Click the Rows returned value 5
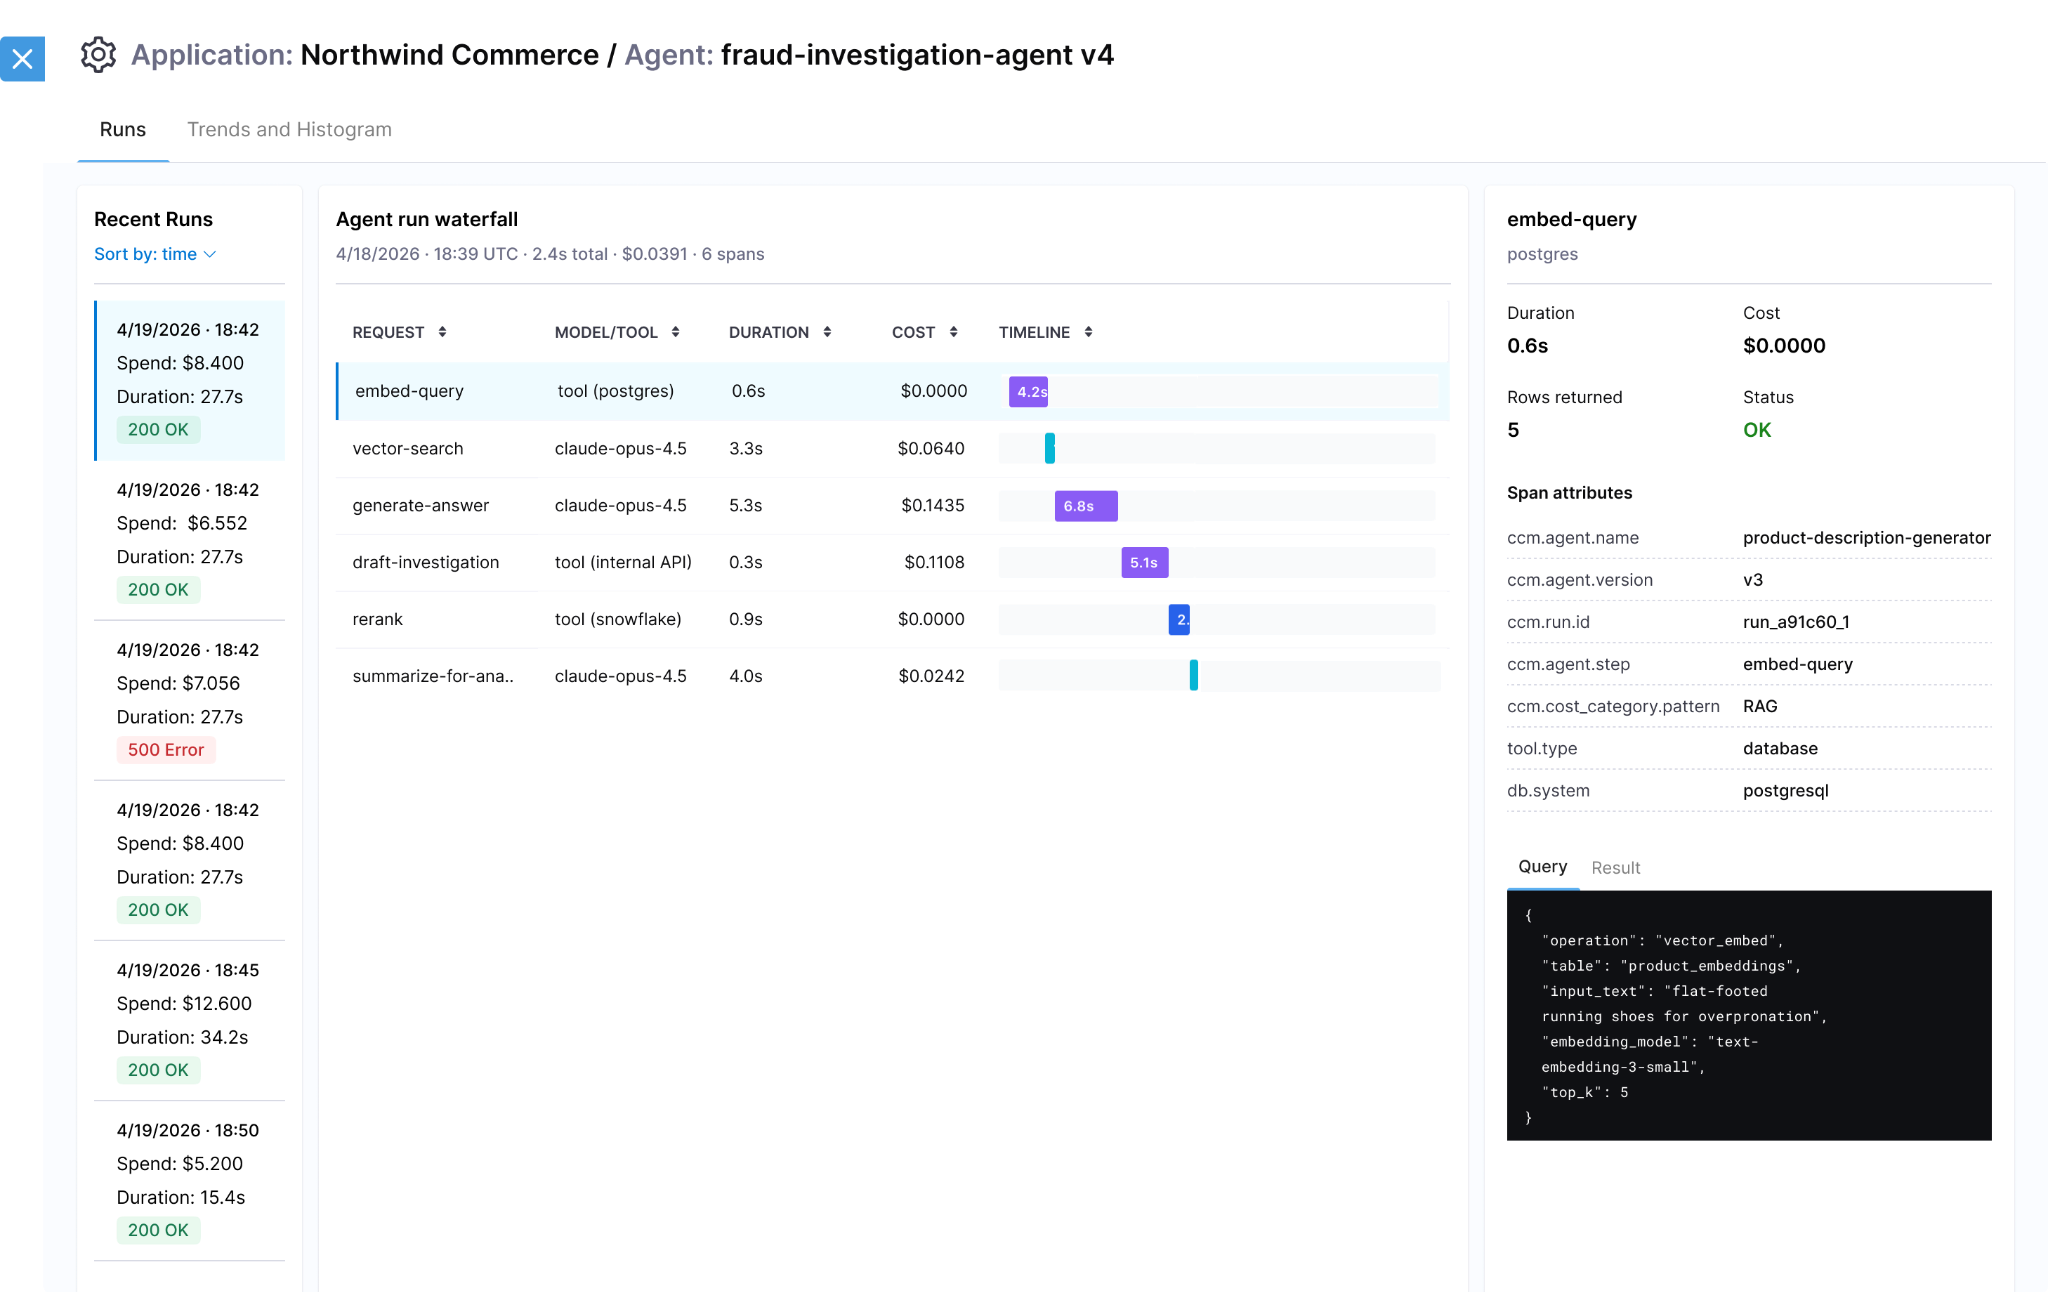This screenshot has width=2048, height=1292. (1513, 430)
